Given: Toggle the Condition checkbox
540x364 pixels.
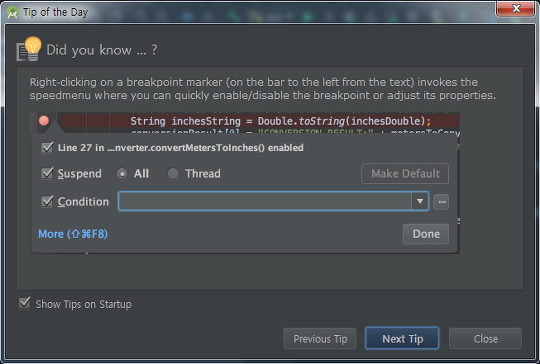Looking at the screenshot, I should point(47,201).
